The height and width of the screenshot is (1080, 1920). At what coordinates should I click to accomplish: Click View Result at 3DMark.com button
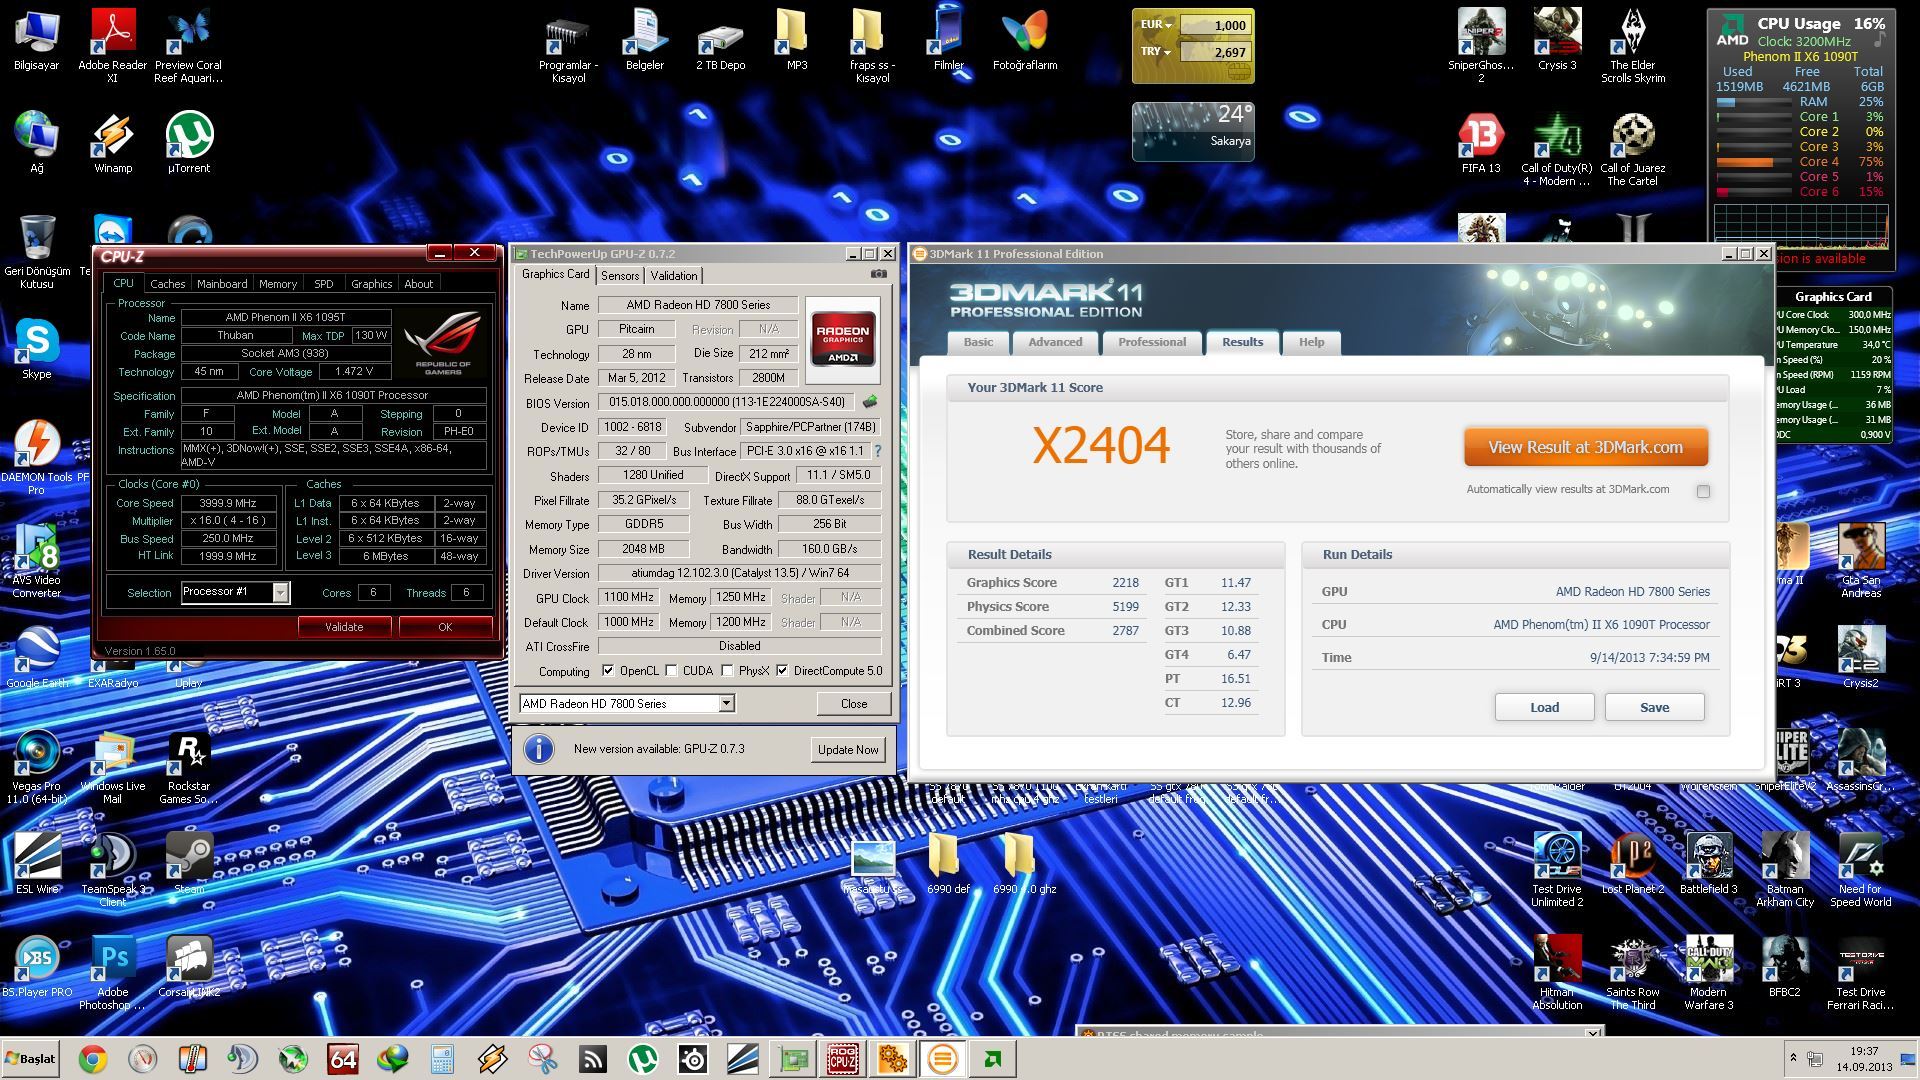tap(1585, 447)
